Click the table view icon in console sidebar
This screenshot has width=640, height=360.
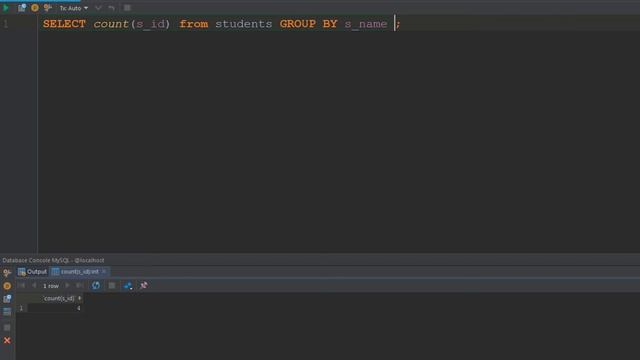(x=7, y=312)
